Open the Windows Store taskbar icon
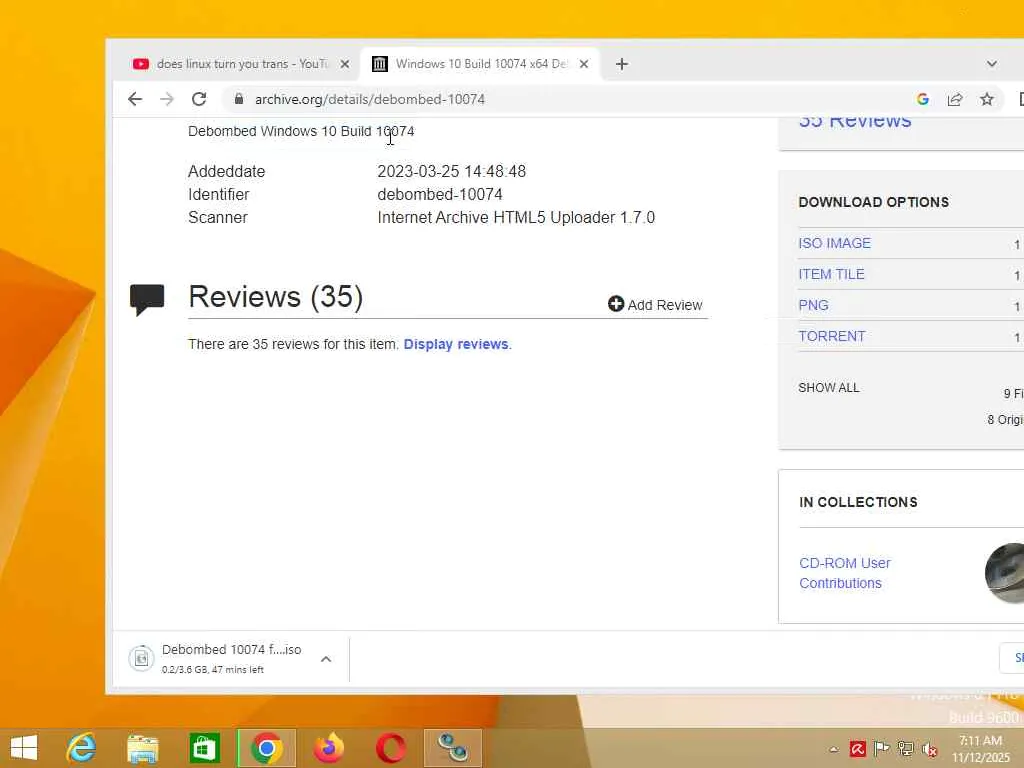The image size is (1024, 768). (204, 748)
